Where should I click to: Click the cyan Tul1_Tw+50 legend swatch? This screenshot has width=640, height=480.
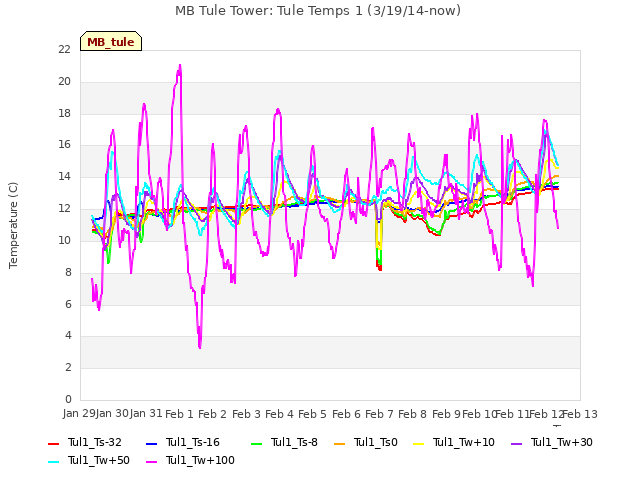coord(53,461)
